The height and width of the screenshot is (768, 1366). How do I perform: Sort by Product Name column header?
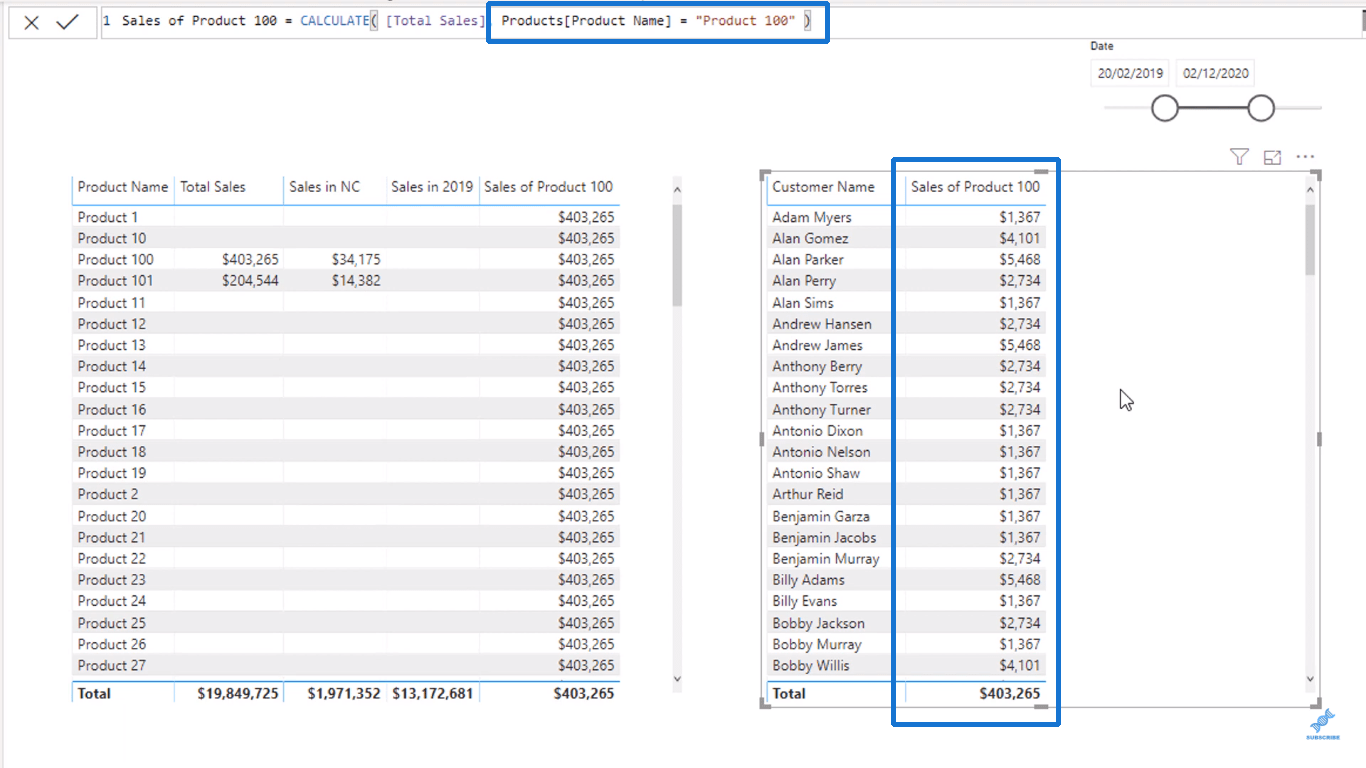(x=123, y=187)
